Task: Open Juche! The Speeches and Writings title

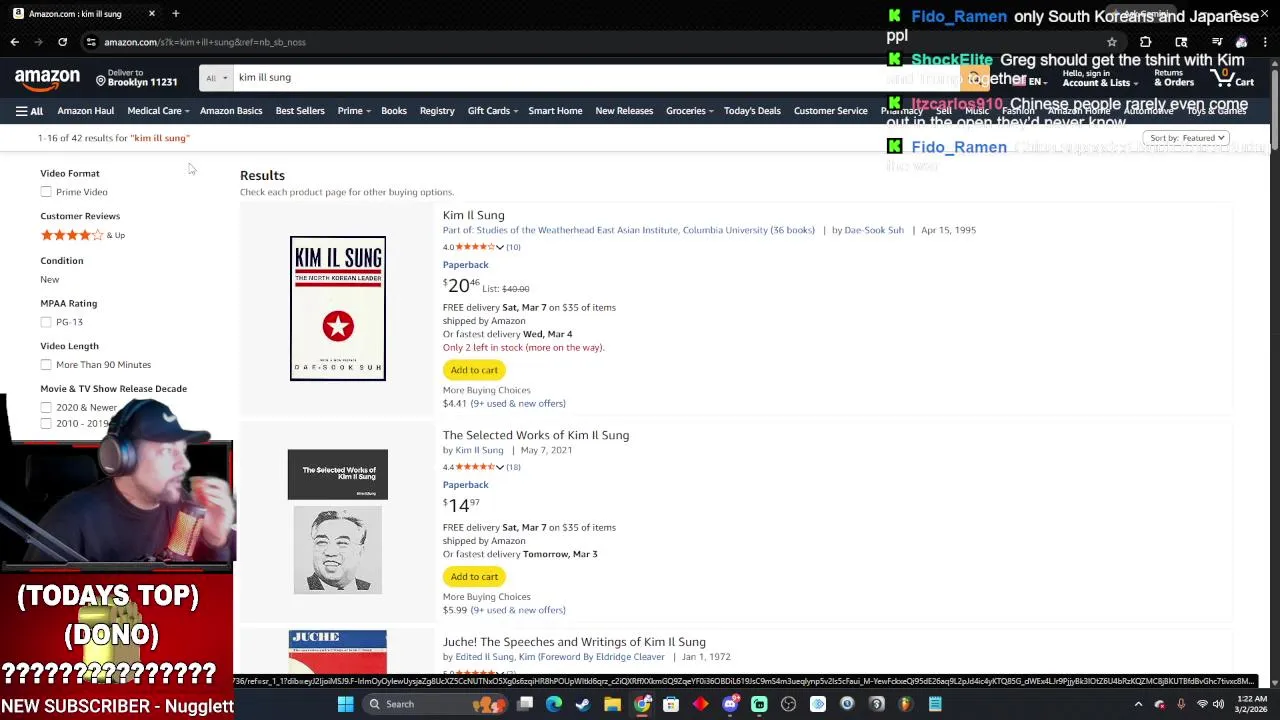Action: 574,642
